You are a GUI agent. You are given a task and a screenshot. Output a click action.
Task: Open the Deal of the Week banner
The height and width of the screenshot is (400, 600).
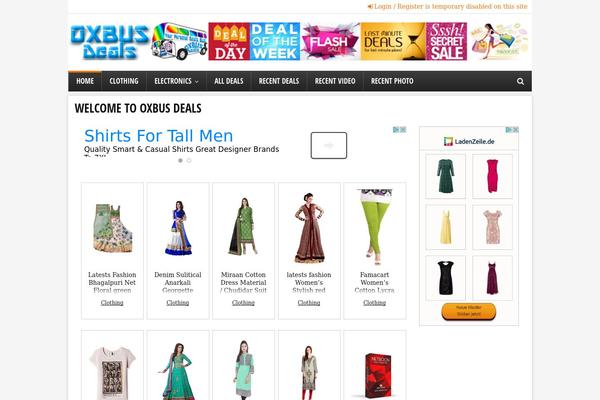click(275, 41)
